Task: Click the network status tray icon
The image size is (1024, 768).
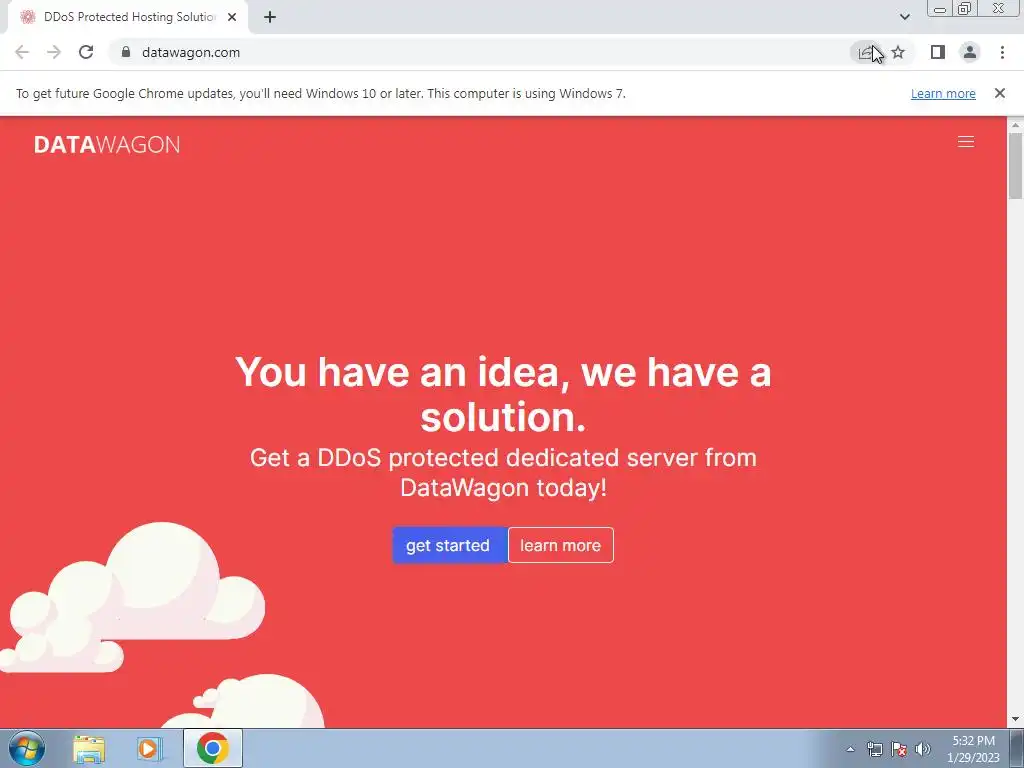Action: (x=874, y=749)
